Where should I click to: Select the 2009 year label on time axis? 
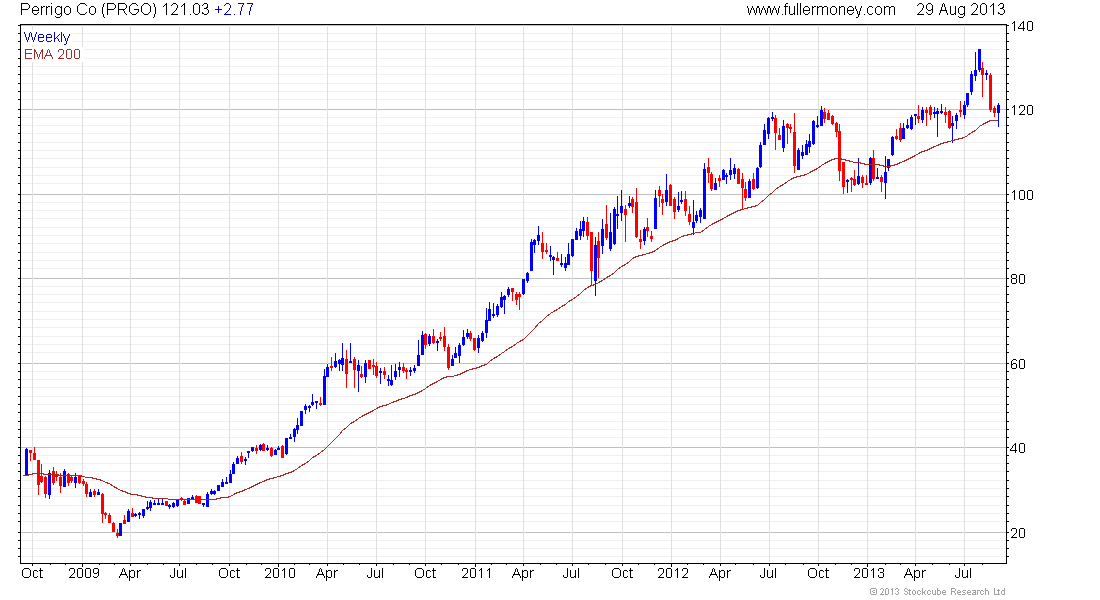pos(83,573)
